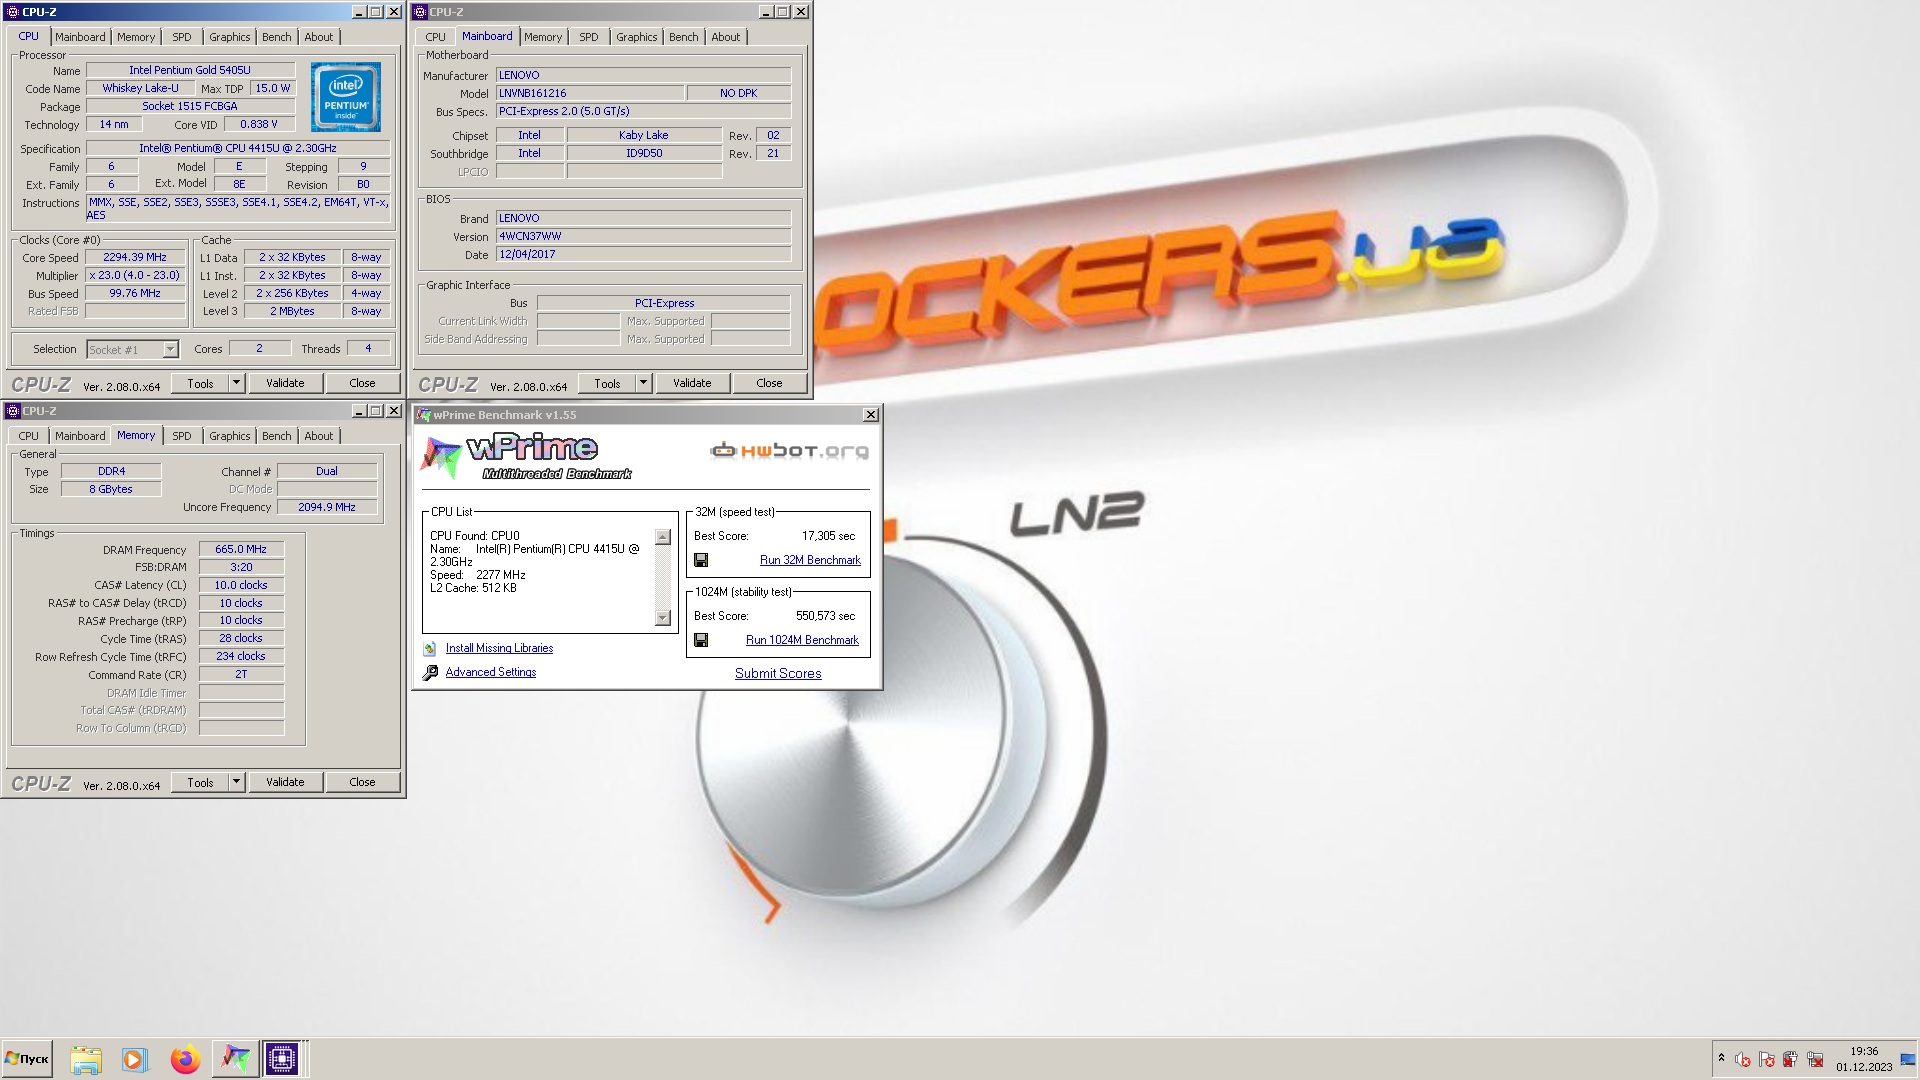The width and height of the screenshot is (1920, 1080).
Task: Click Validate in the CPU window
Action: 285,383
